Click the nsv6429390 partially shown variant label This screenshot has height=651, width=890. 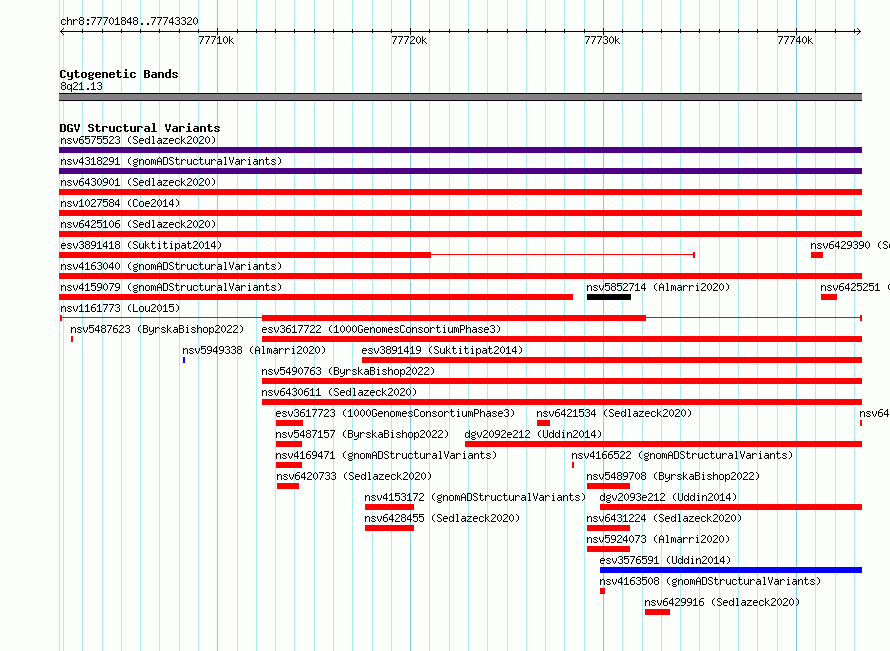click(x=850, y=245)
